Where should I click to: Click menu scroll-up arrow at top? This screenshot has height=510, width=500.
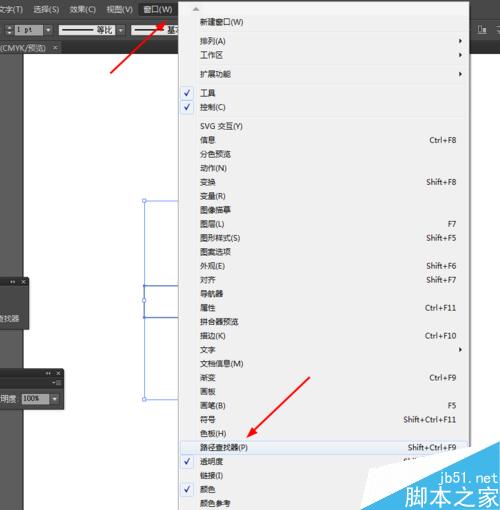tap(196, 9)
